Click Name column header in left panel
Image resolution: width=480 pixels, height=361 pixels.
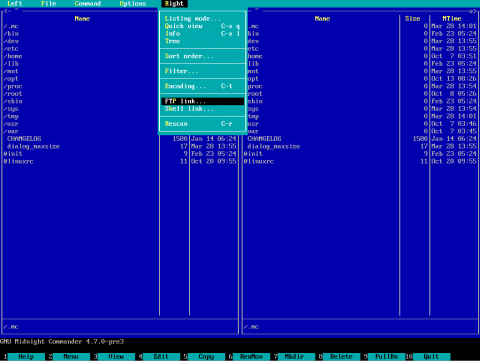(82, 19)
